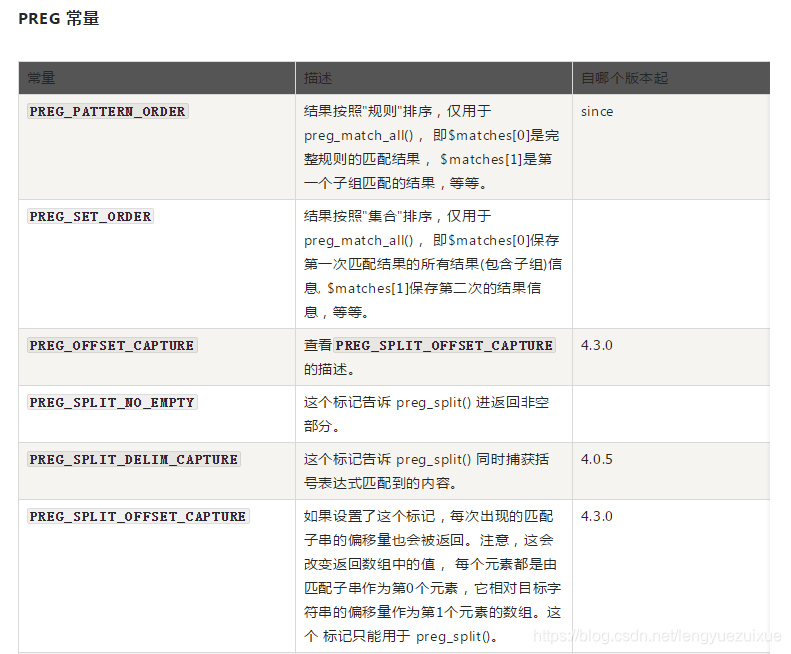Click 4.3.0 in the PREG_SPLIT_OFFSET_CAPTURE row
The width and height of the screenshot is (791, 654).
[x=597, y=517]
